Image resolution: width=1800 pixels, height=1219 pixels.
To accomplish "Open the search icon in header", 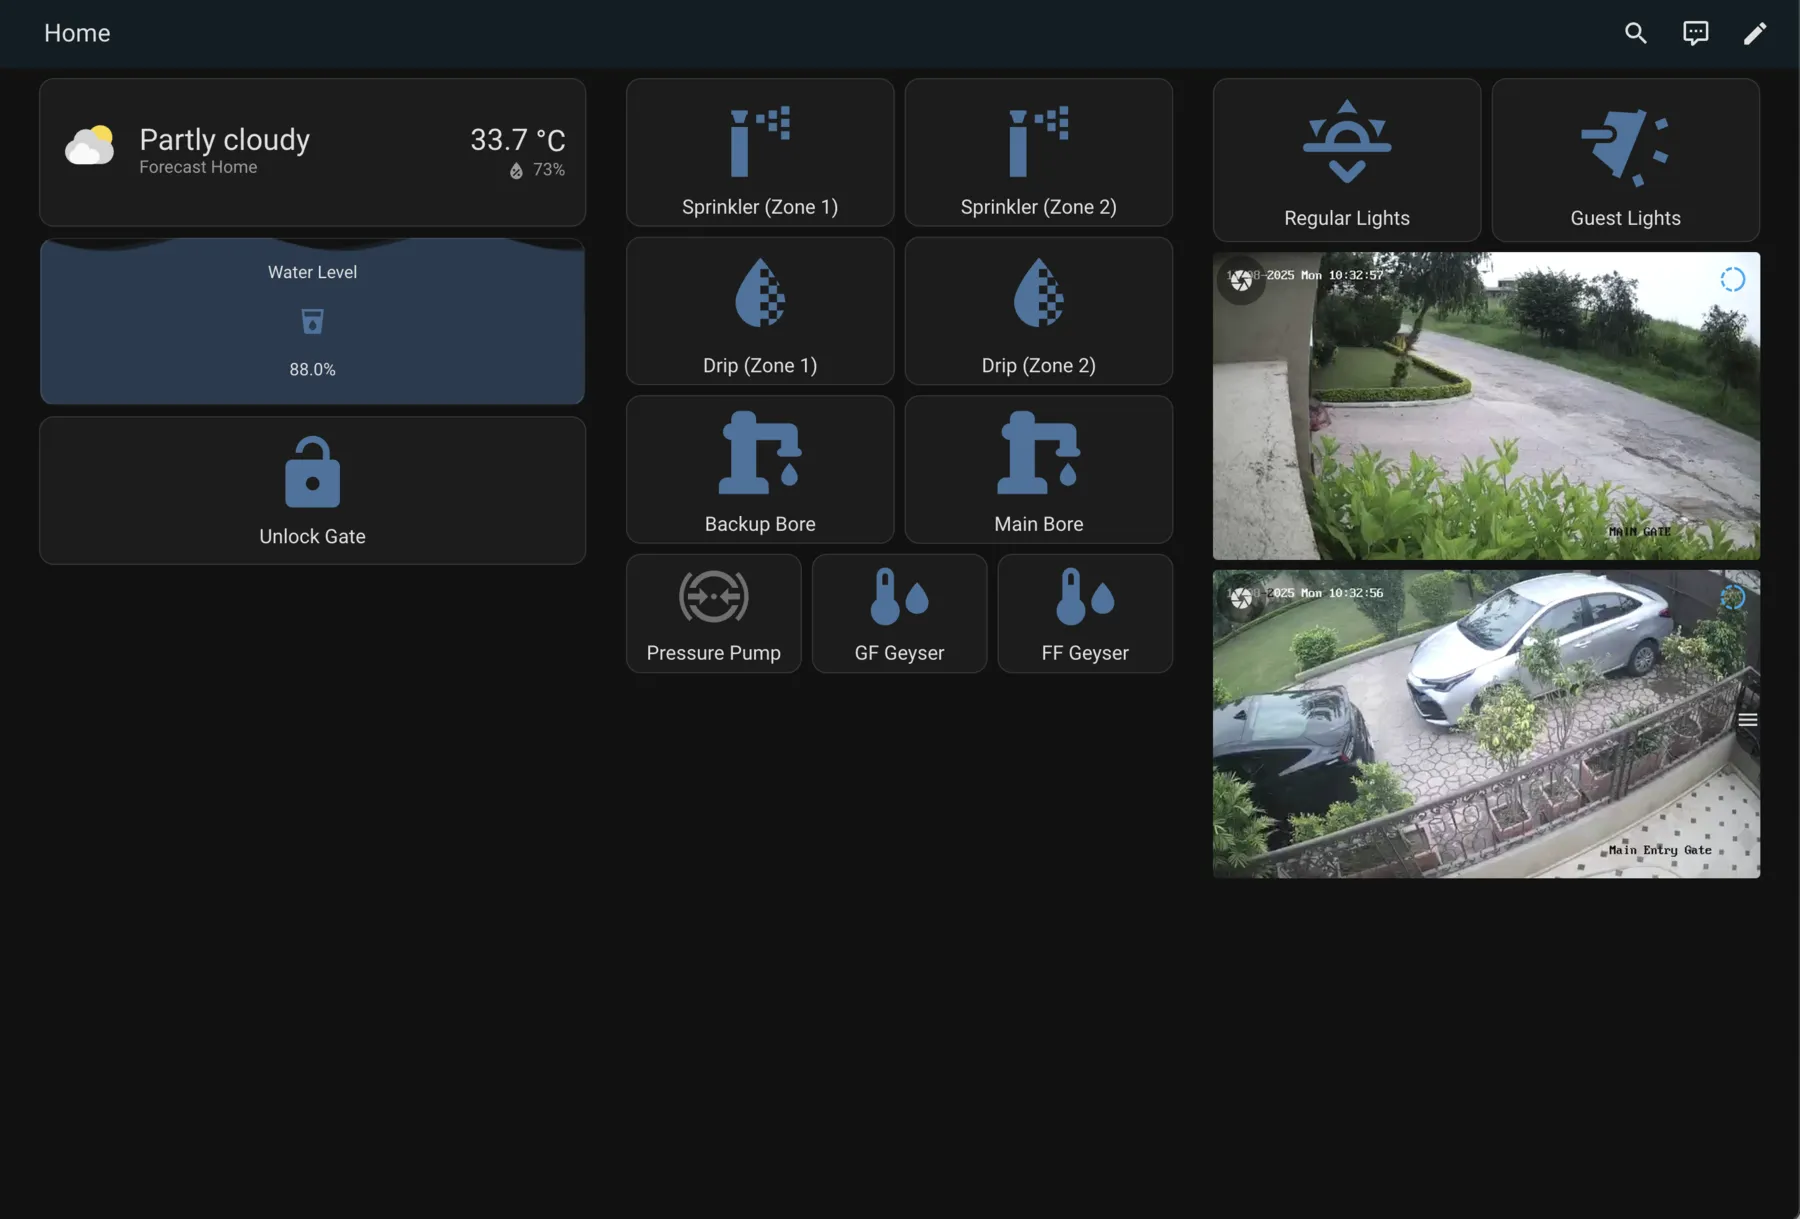I will (1635, 33).
